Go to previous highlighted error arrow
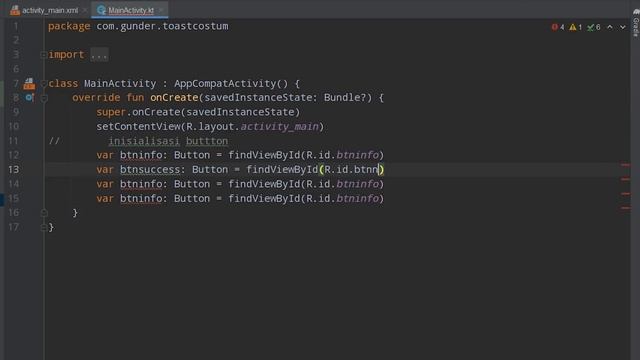This screenshot has width=640, height=360. point(610,27)
